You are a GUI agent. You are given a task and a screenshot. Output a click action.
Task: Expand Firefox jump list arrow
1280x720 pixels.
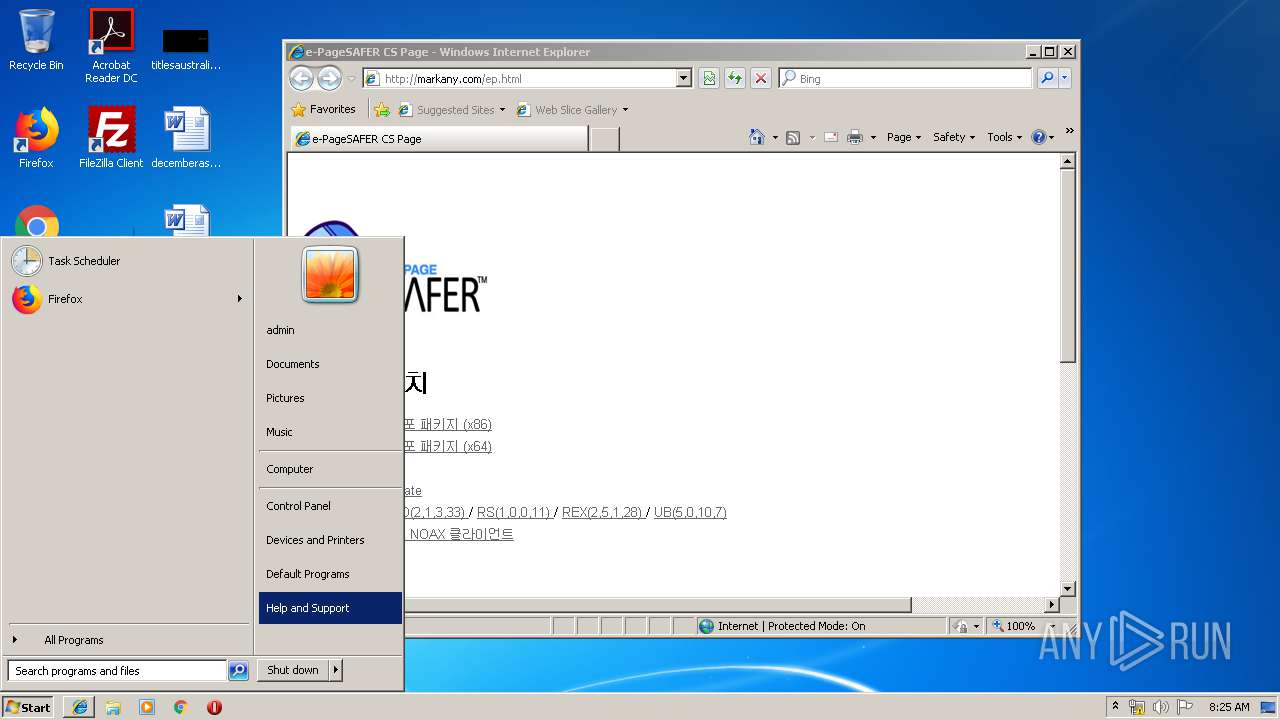[239, 299]
